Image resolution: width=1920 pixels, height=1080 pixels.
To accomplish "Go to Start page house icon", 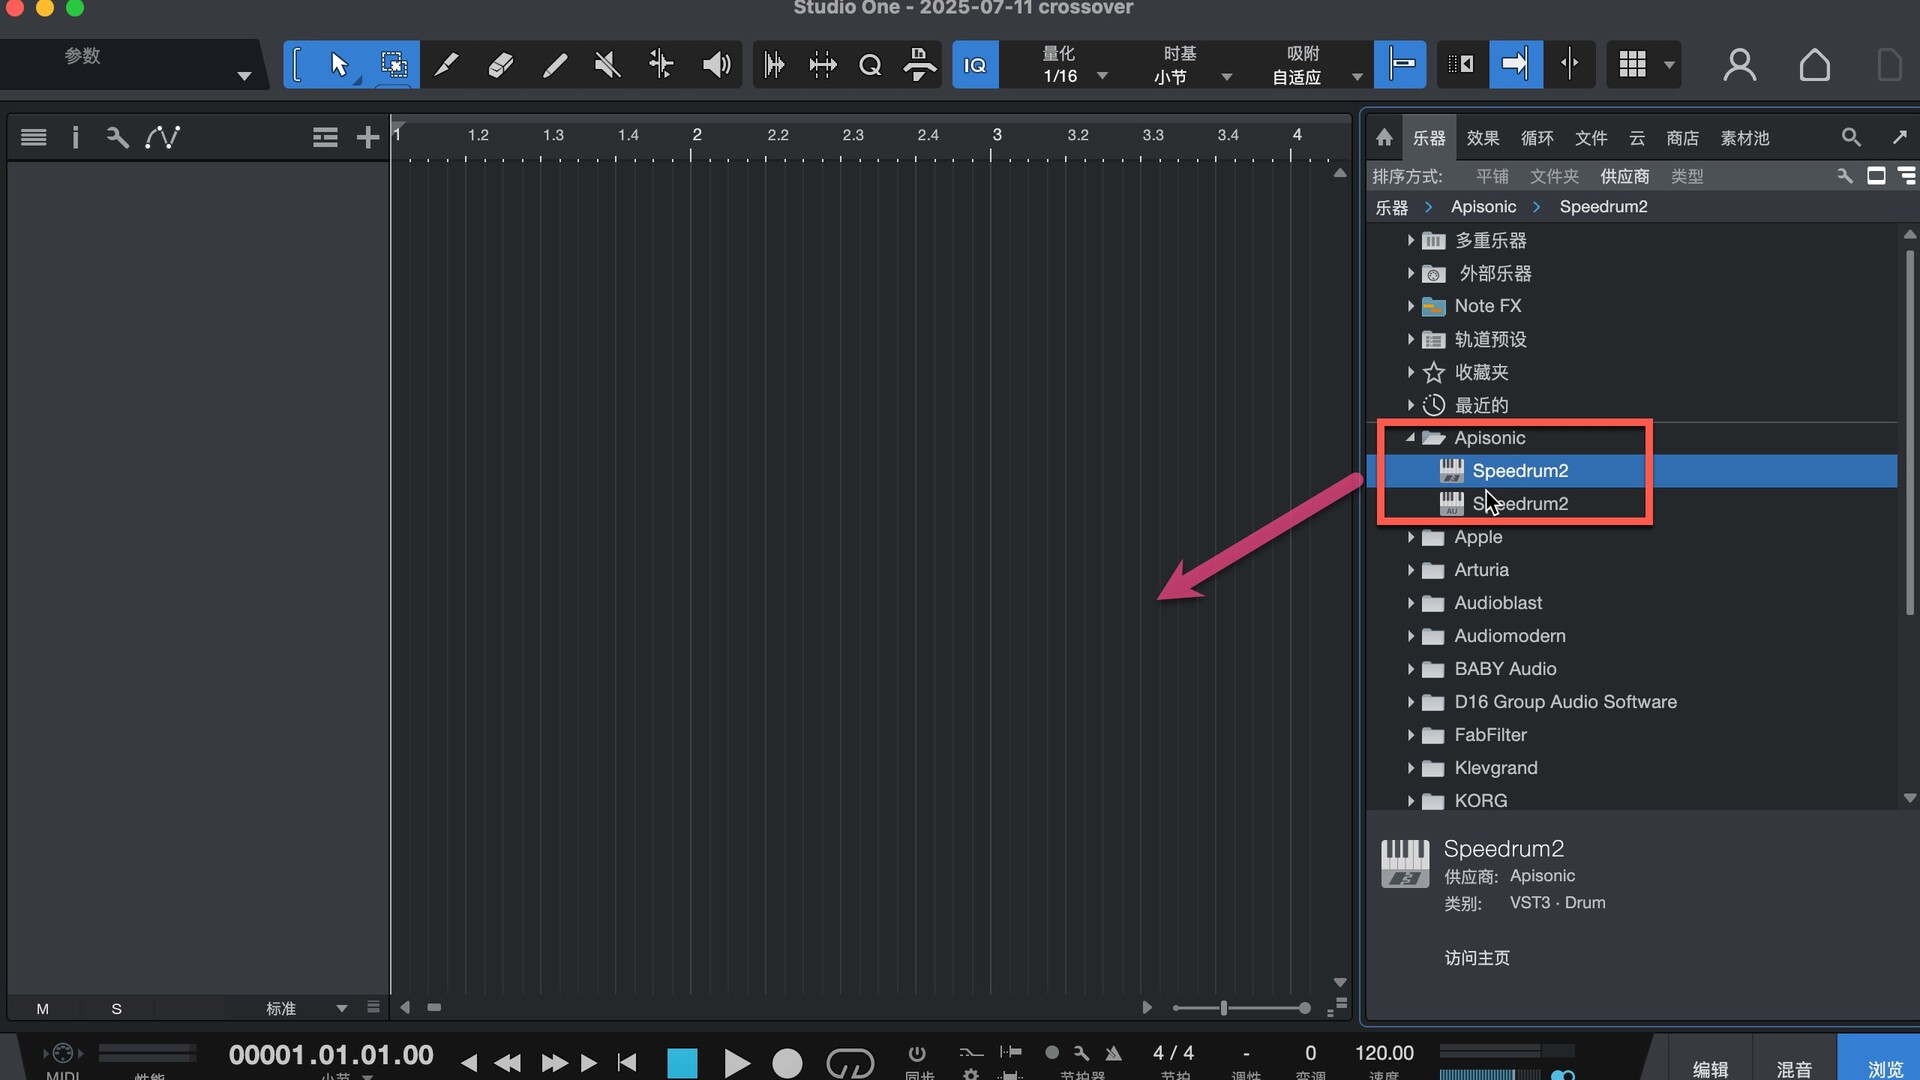I will point(1814,66).
